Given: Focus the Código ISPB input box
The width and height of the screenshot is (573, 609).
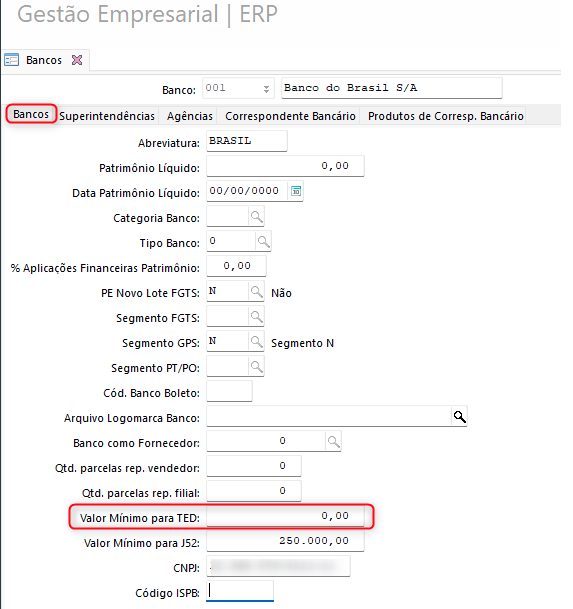Looking at the screenshot, I should pos(240,591).
